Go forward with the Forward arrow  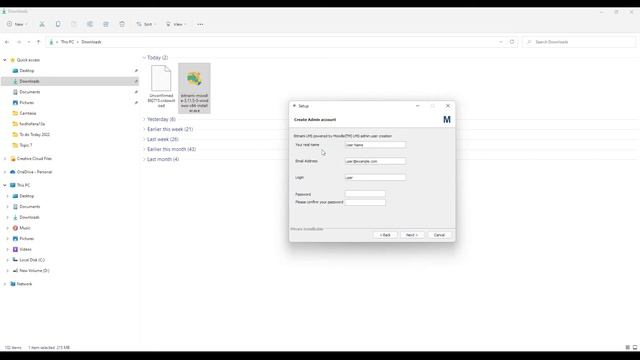click(x=19, y=42)
